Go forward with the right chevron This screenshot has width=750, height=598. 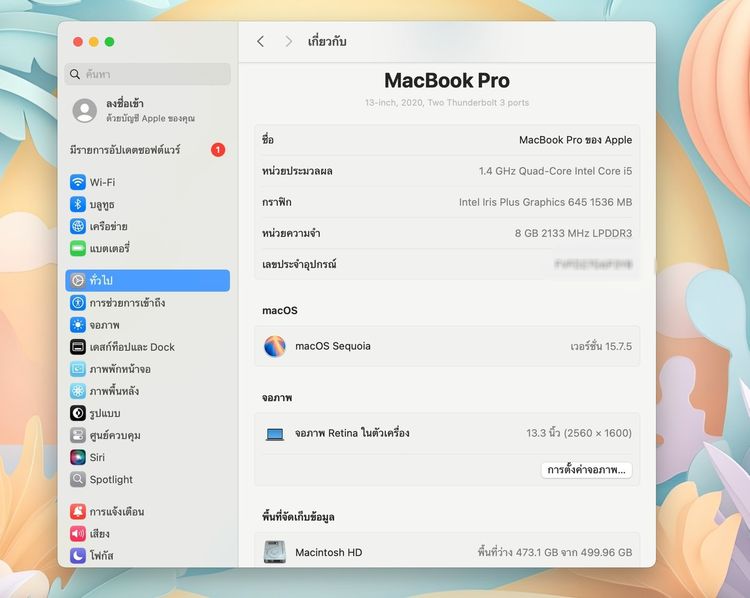[288, 42]
